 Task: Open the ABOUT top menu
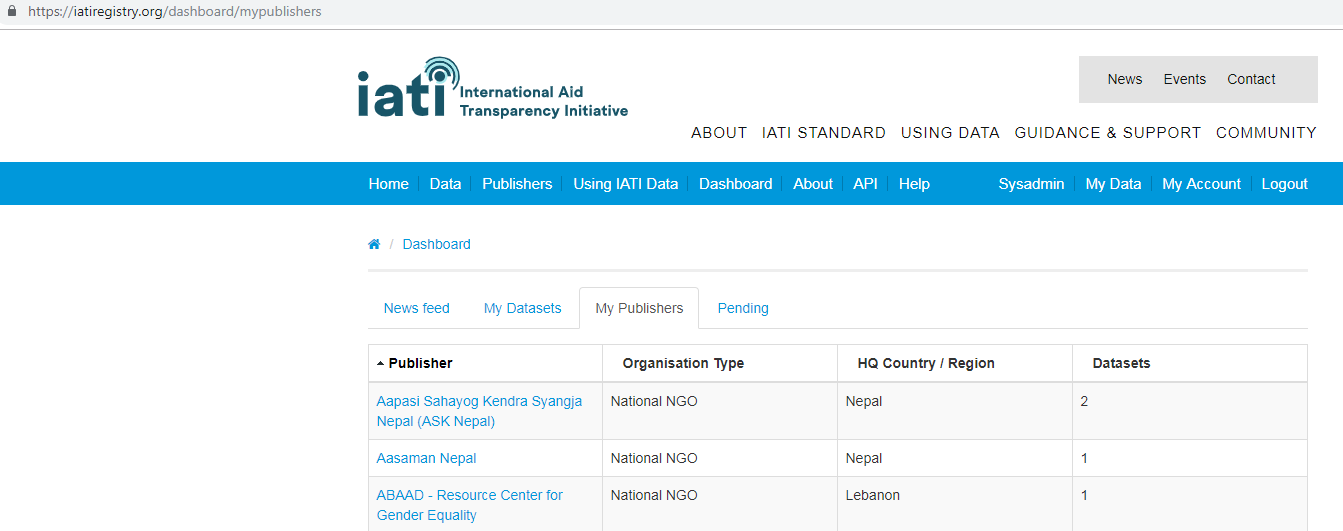(x=719, y=133)
